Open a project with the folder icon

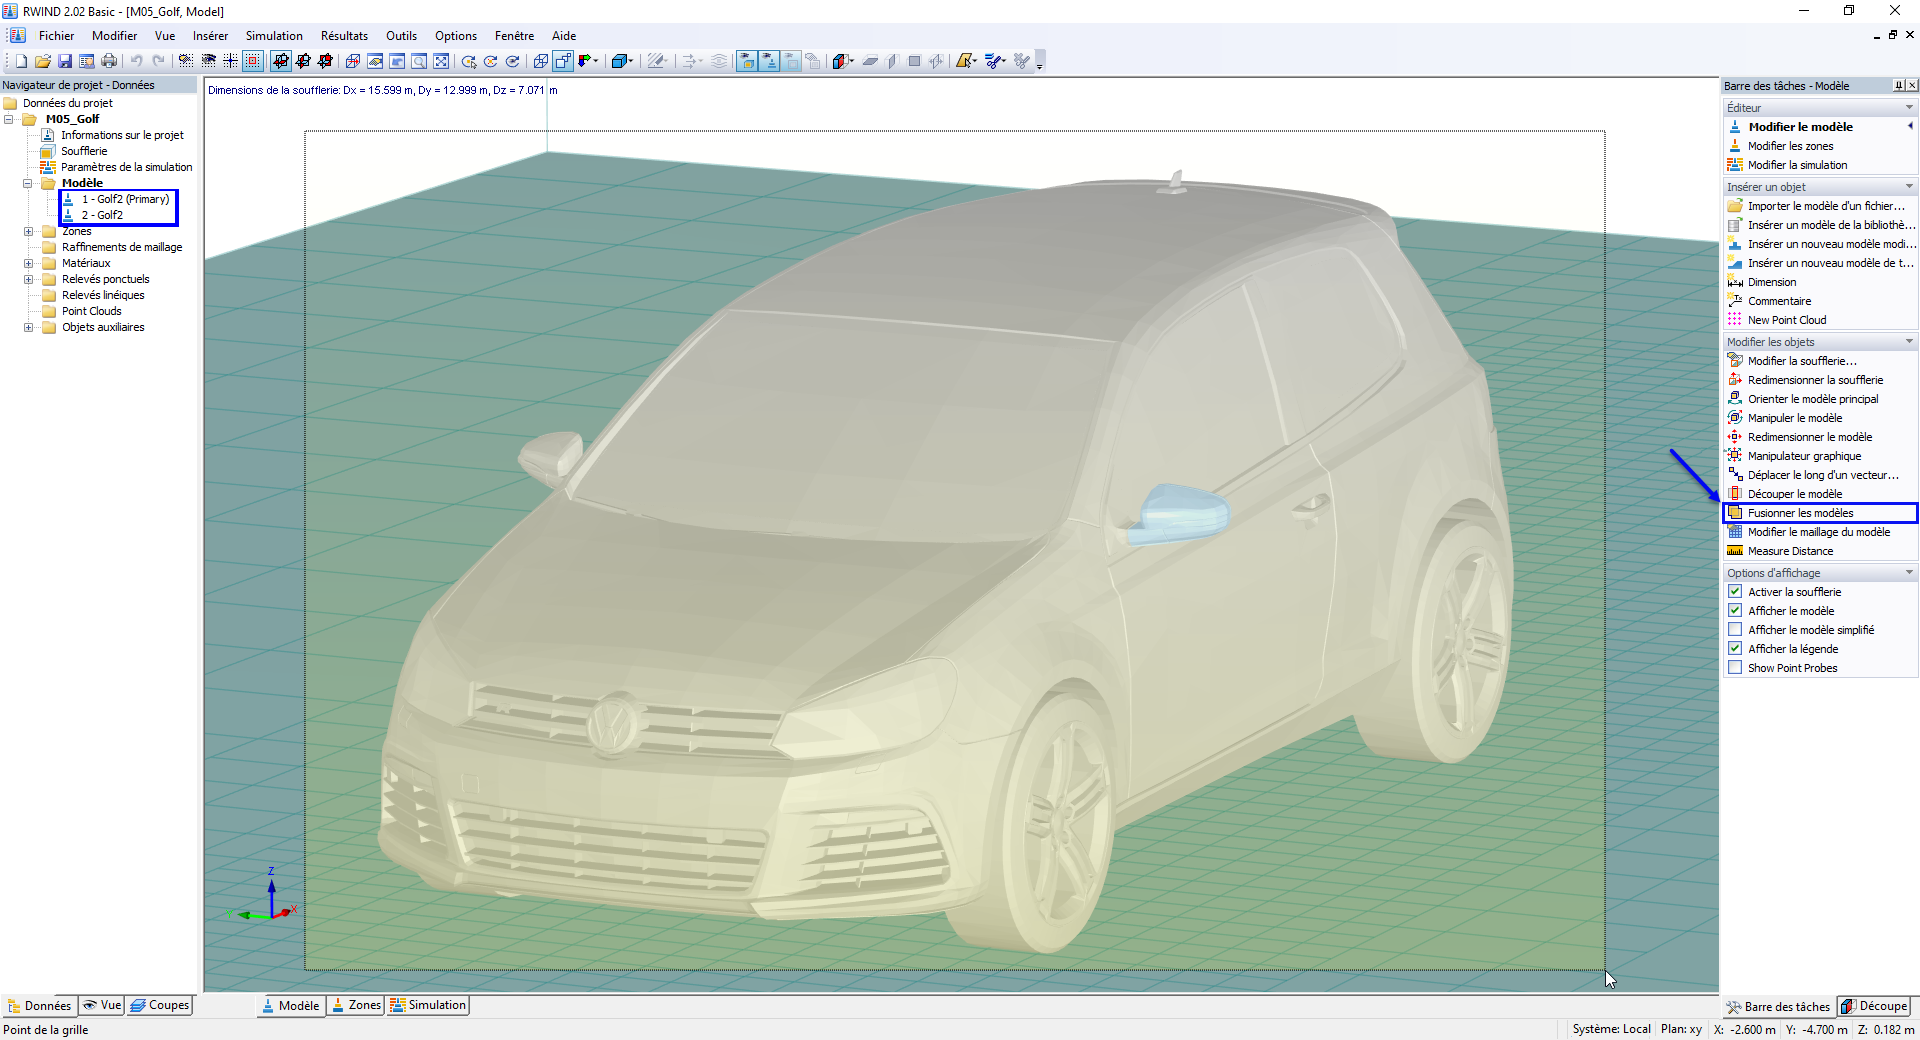click(43, 61)
